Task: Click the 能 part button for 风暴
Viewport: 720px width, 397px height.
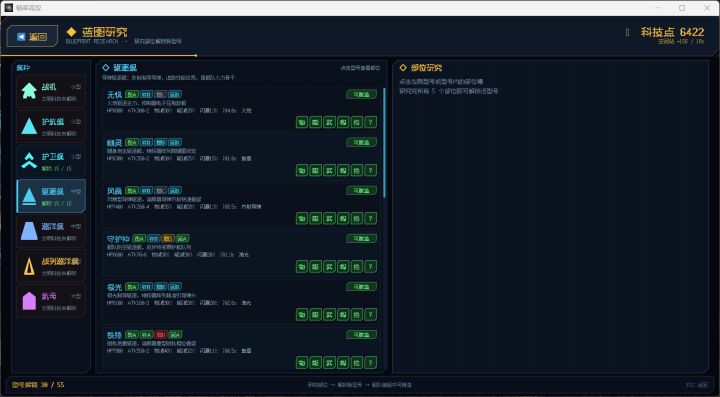Action: (x=315, y=218)
